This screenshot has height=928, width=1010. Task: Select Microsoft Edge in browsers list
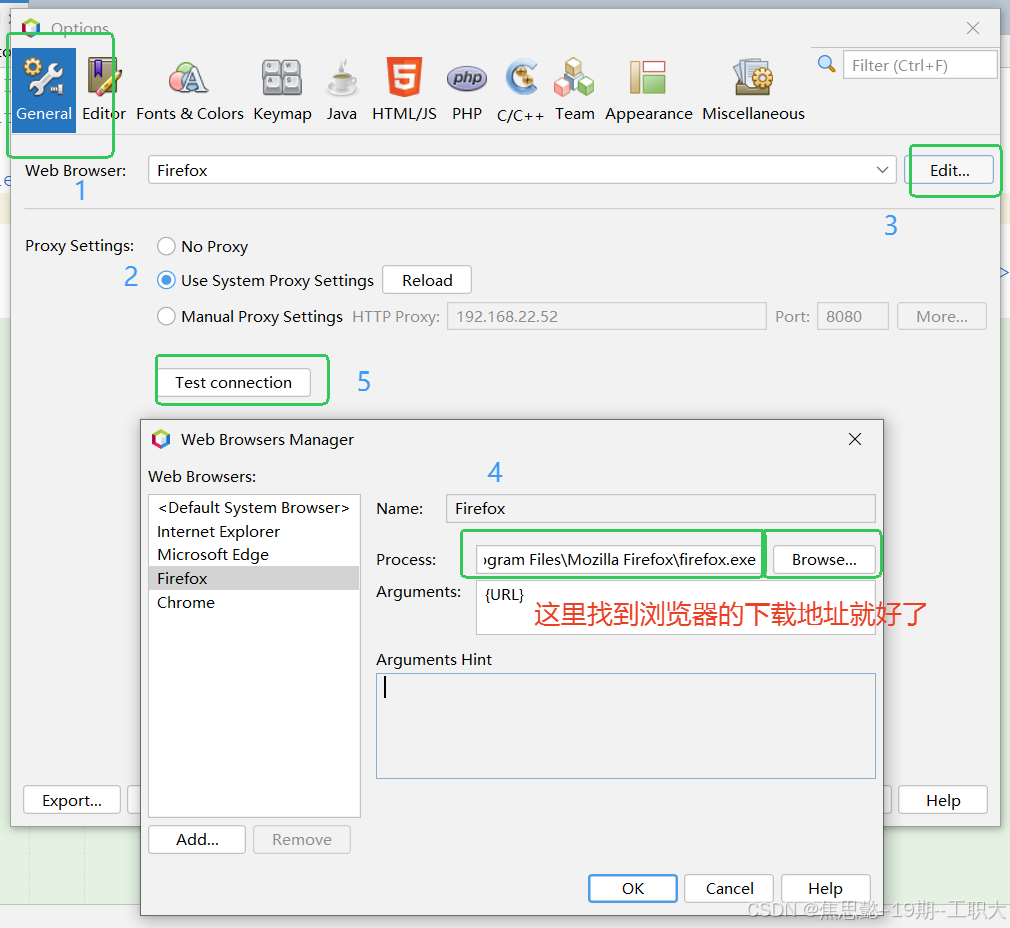coord(254,554)
